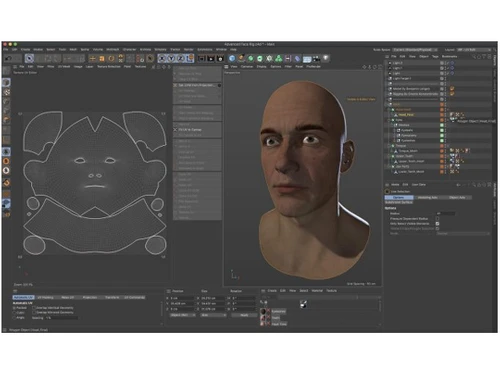The height and width of the screenshot is (375, 500).
Task: Collapse the Jaw Parts group in tree
Action: tap(389, 166)
